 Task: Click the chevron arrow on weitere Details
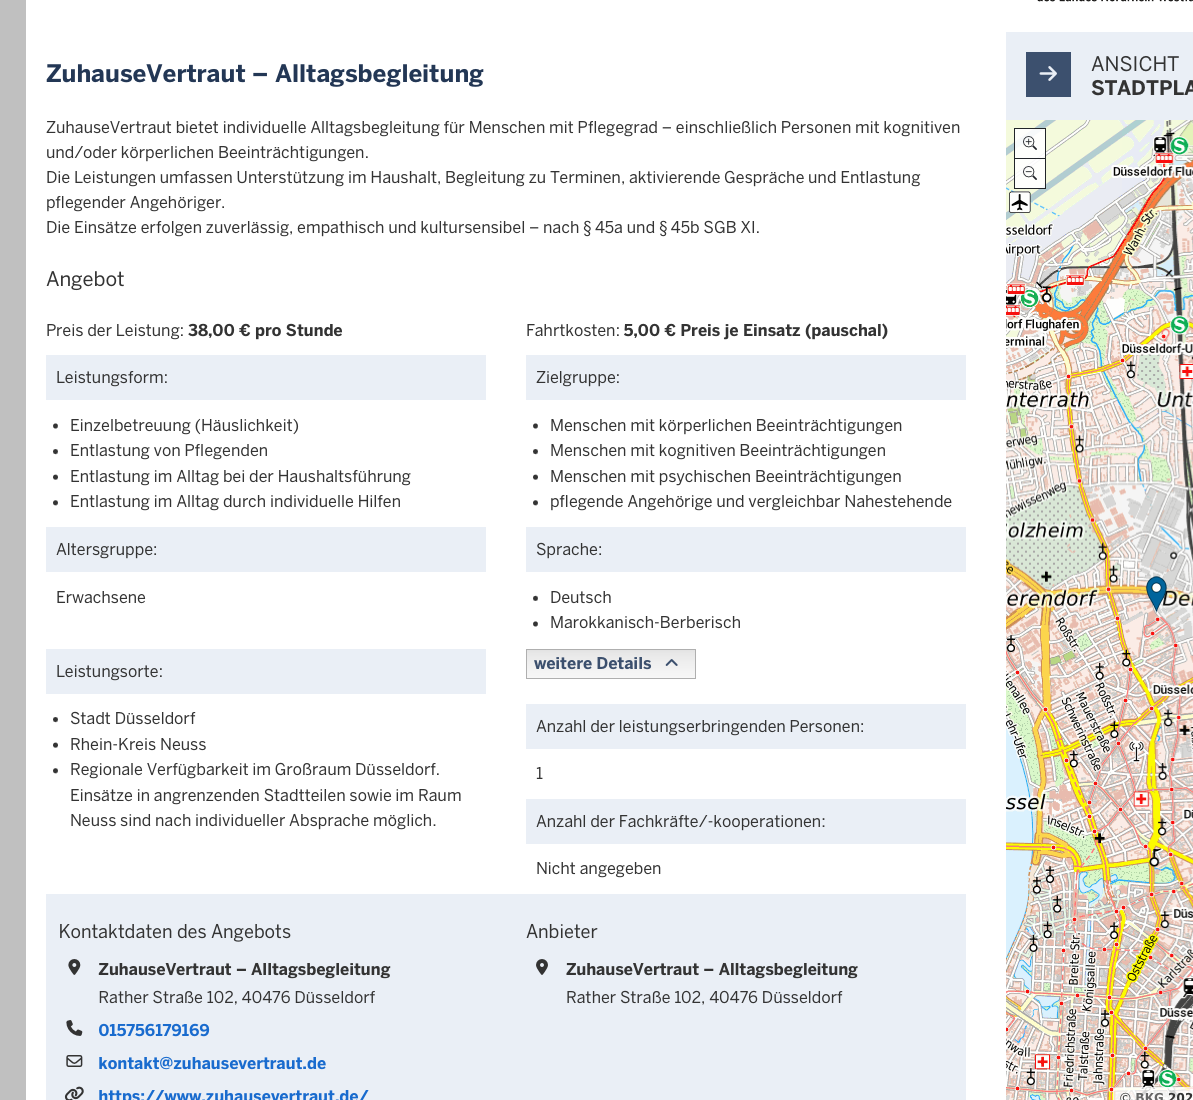(x=672, y=663)
